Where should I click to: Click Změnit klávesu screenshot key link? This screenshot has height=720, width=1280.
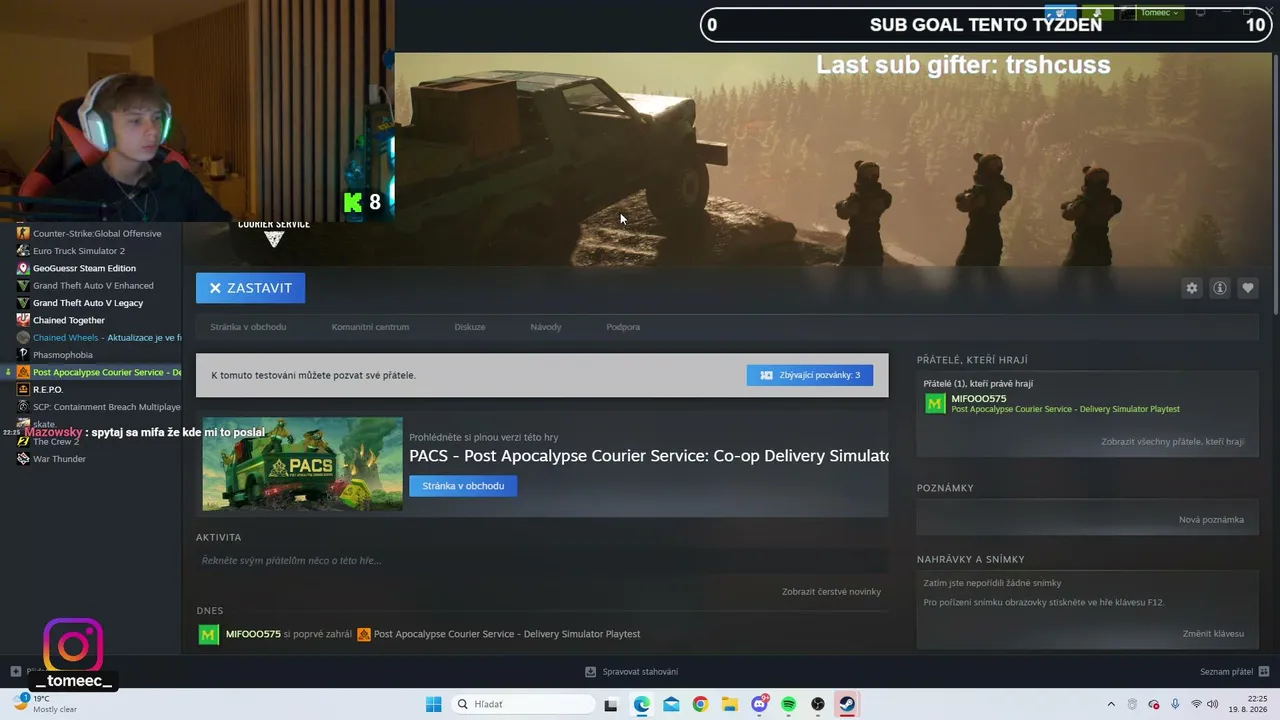(1213, 634)
